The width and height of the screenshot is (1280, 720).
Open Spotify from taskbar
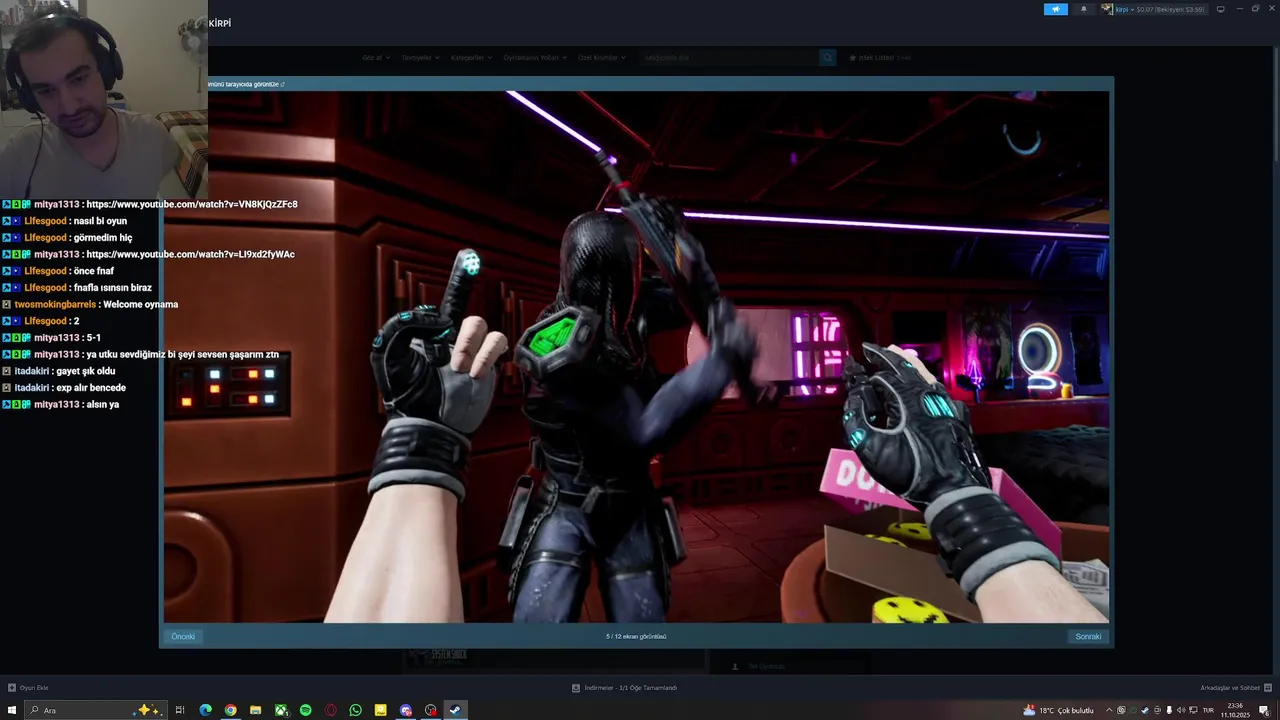[x=305, y=710]
